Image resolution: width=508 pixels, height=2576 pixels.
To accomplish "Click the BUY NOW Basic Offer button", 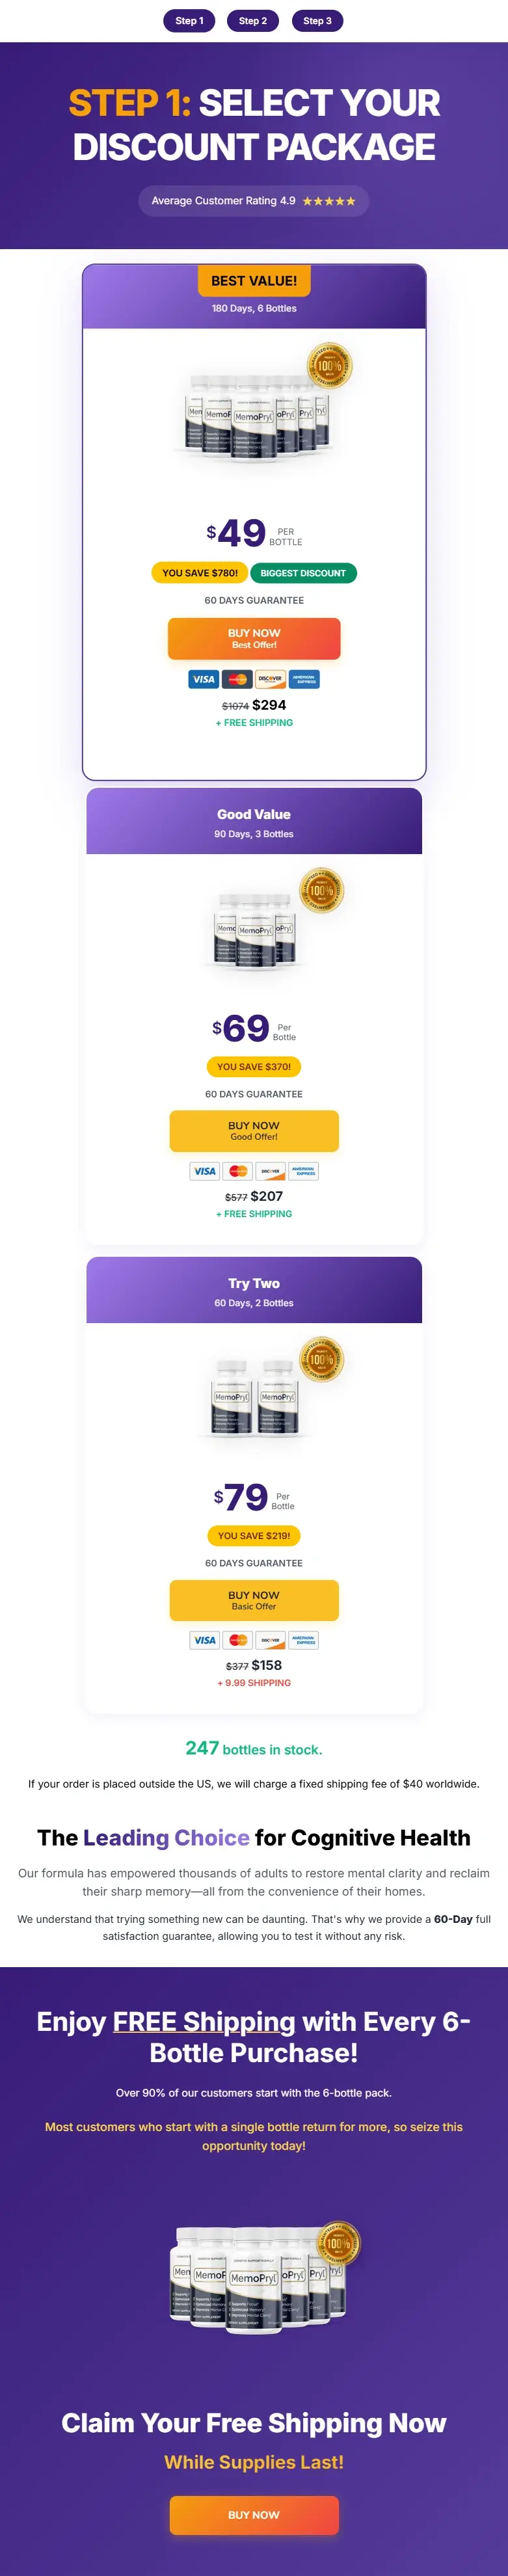I will pyautogui.click(x=253, y=1600).
